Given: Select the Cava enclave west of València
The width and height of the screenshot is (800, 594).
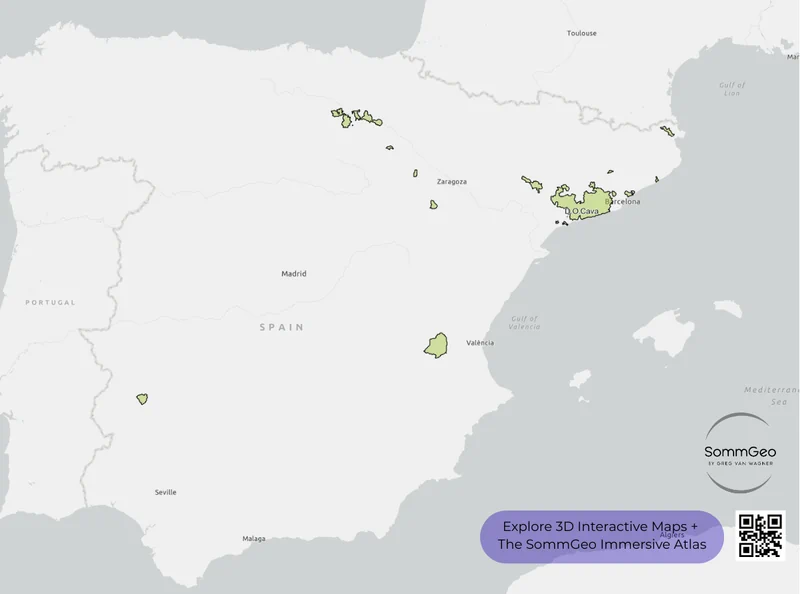Looking at the screenshot, I should click(x=436, y=346).
